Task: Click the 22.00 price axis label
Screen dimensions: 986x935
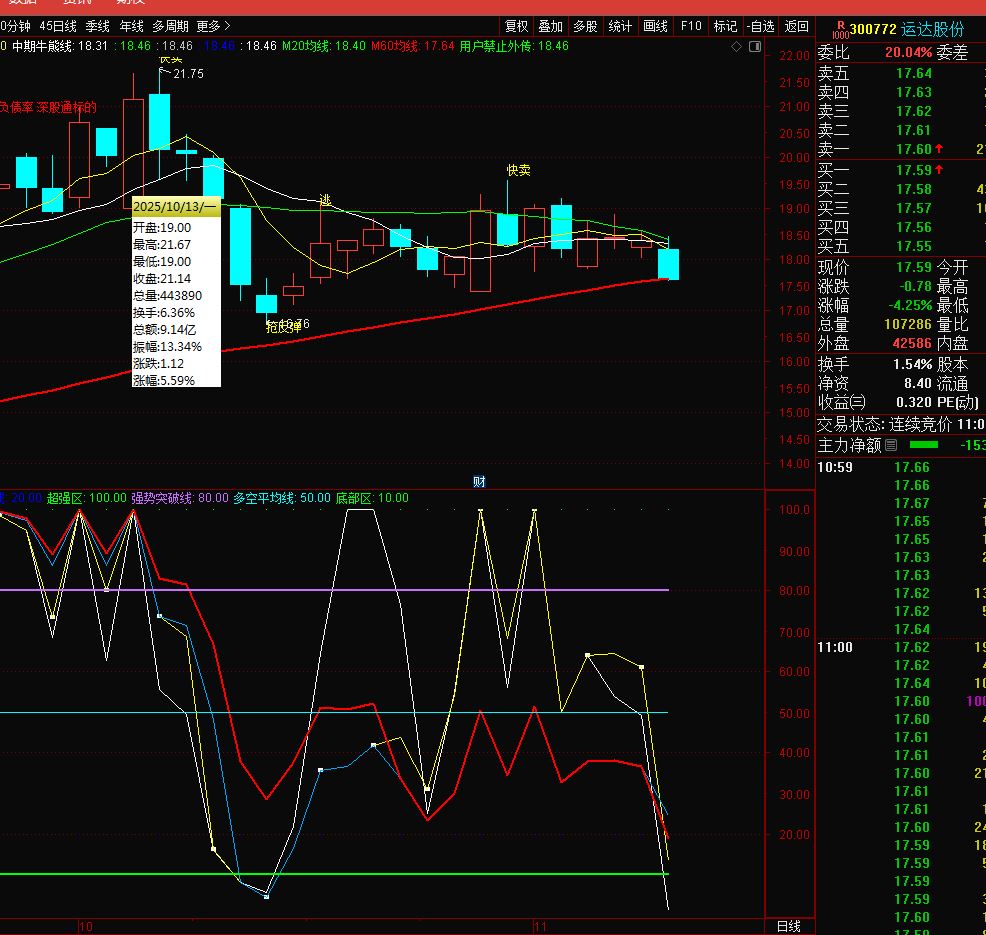Action: coord(794,56)
